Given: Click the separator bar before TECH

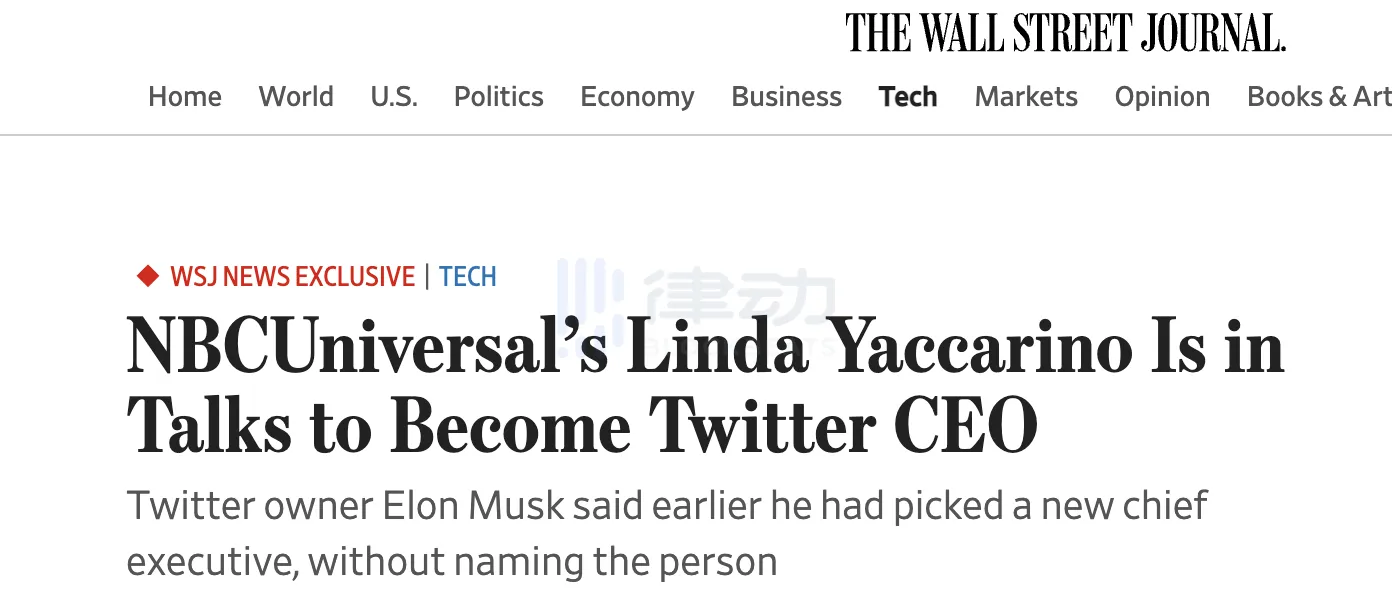Looking at the screenshot, I should (427, 277).
